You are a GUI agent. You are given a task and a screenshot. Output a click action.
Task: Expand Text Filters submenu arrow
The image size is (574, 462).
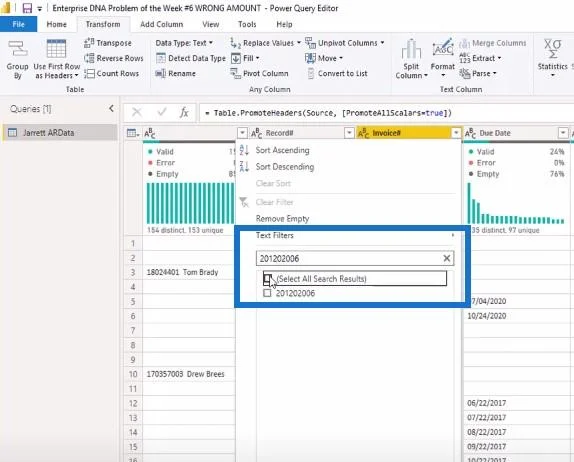(453, 235)
